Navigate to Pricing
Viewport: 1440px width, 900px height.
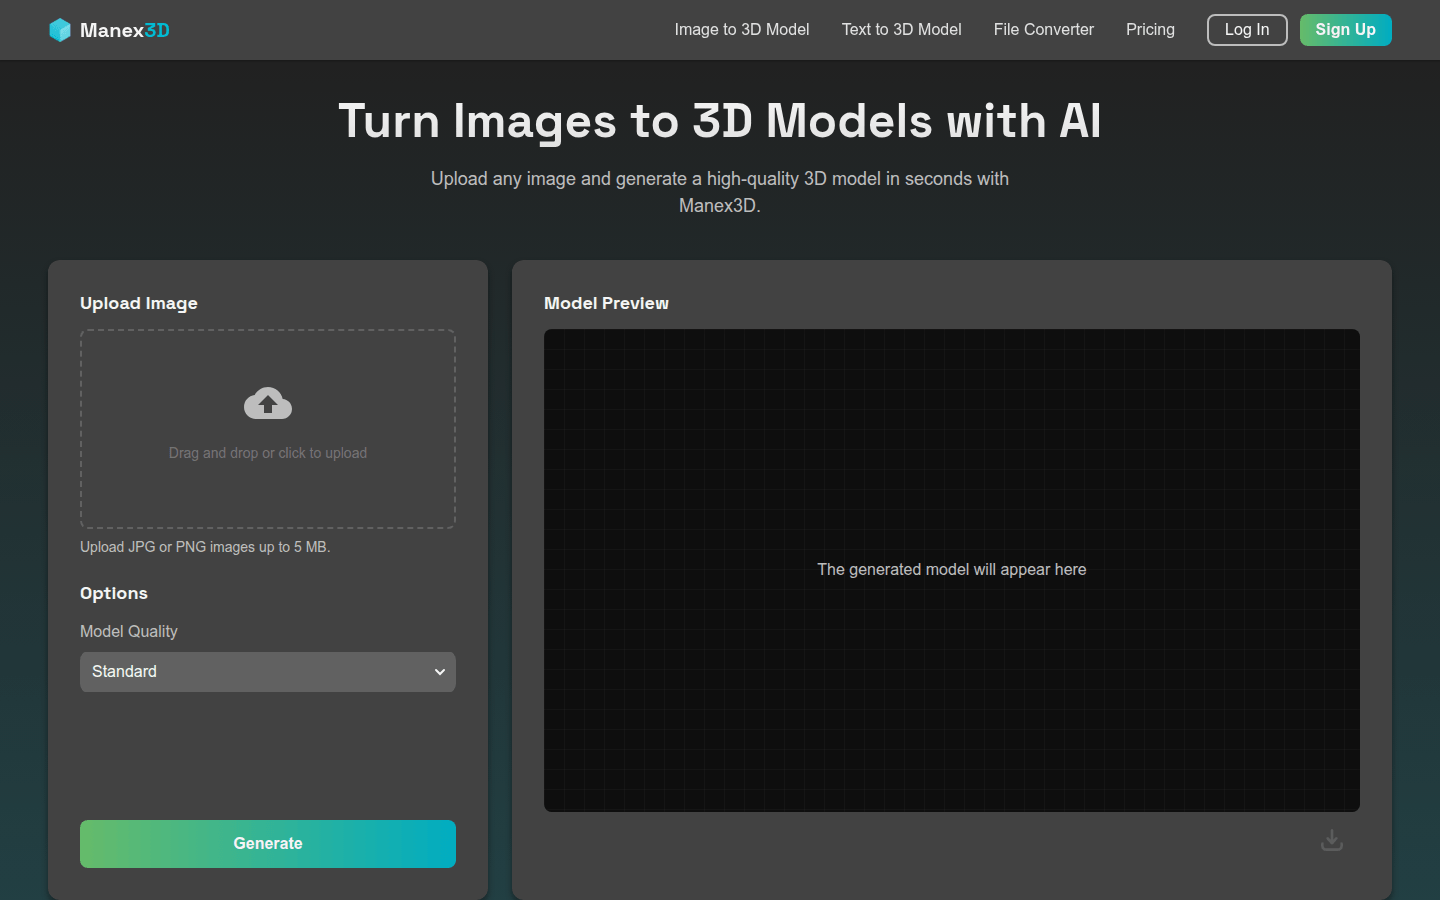click(x=1150, y=30)
